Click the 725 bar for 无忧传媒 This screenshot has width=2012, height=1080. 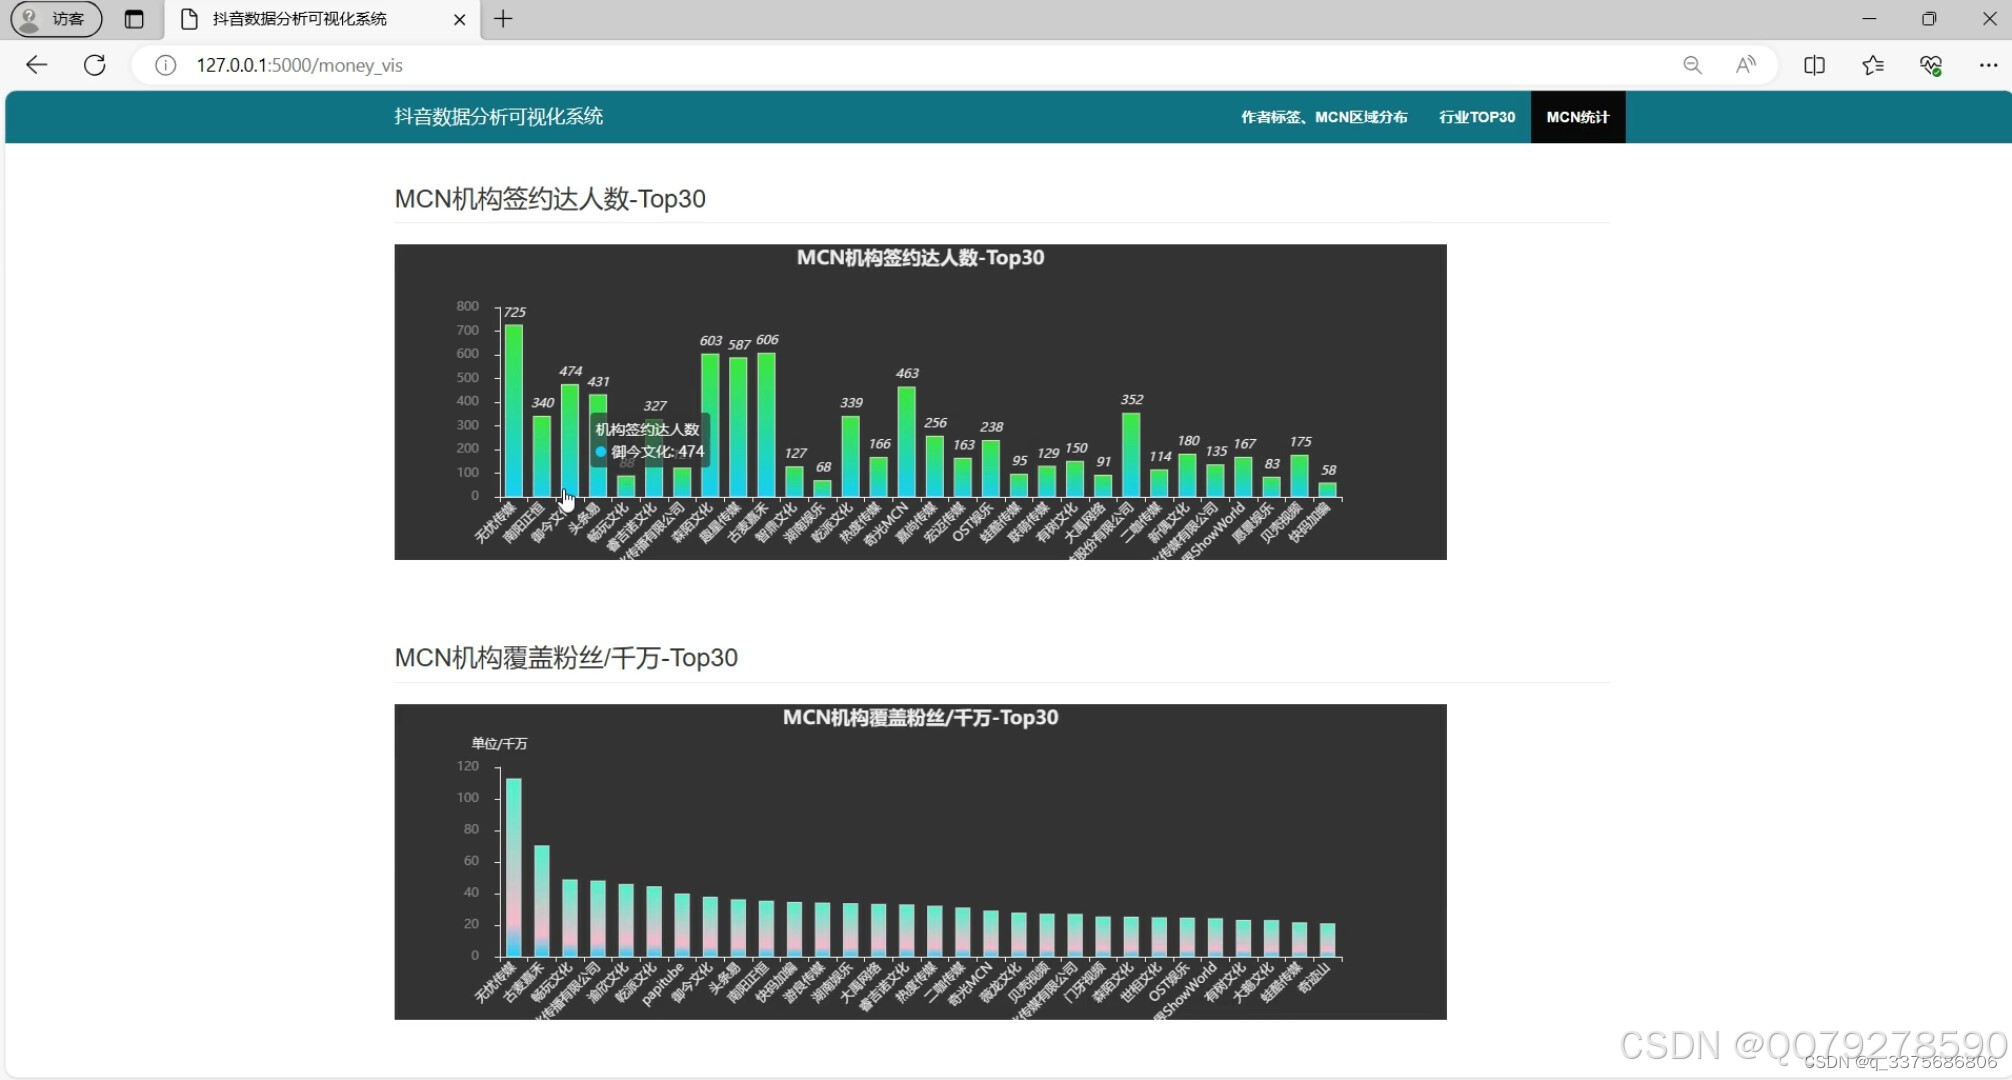514,410
